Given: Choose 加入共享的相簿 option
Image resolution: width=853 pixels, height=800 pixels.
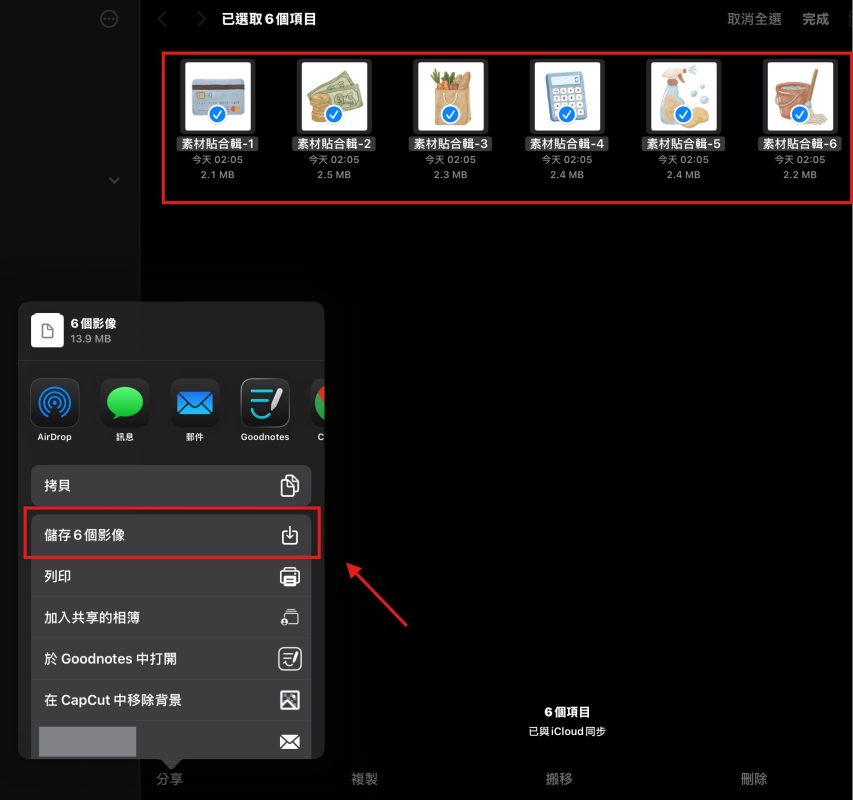Looking at the screenshot, I should coord(171,618).
